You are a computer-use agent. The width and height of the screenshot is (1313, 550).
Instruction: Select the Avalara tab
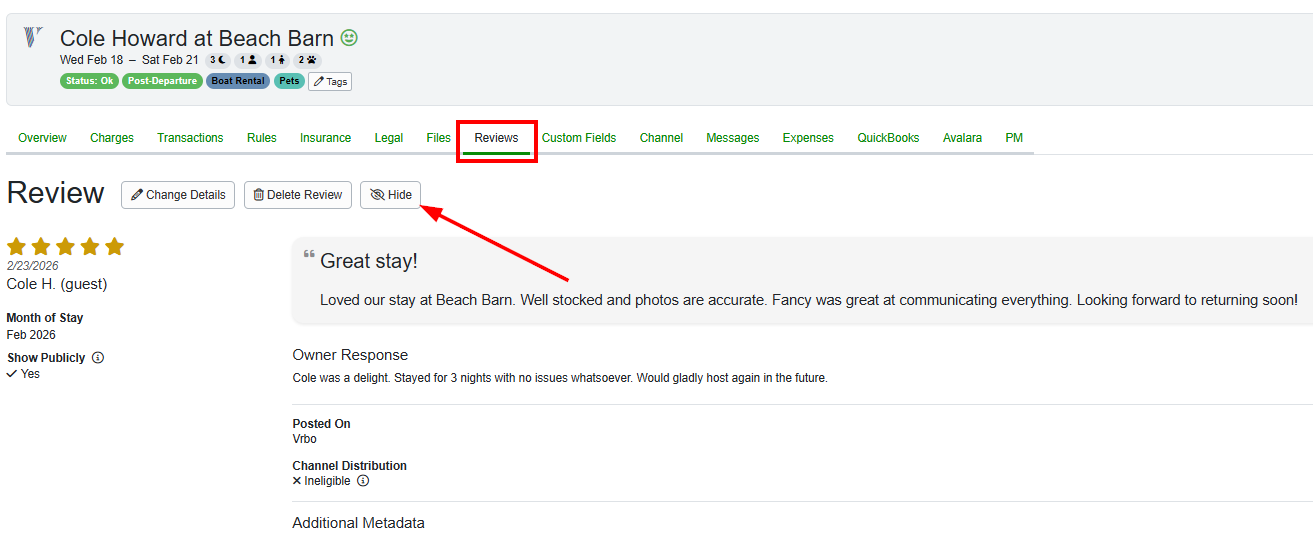click(x=962, y=138)
